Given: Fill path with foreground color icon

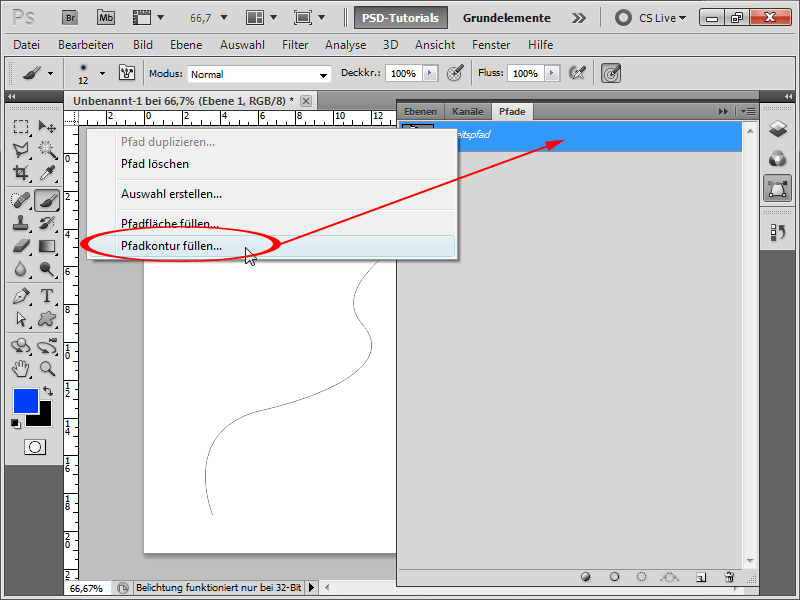Looking at the screenshot, I should [x=586, y=577].
